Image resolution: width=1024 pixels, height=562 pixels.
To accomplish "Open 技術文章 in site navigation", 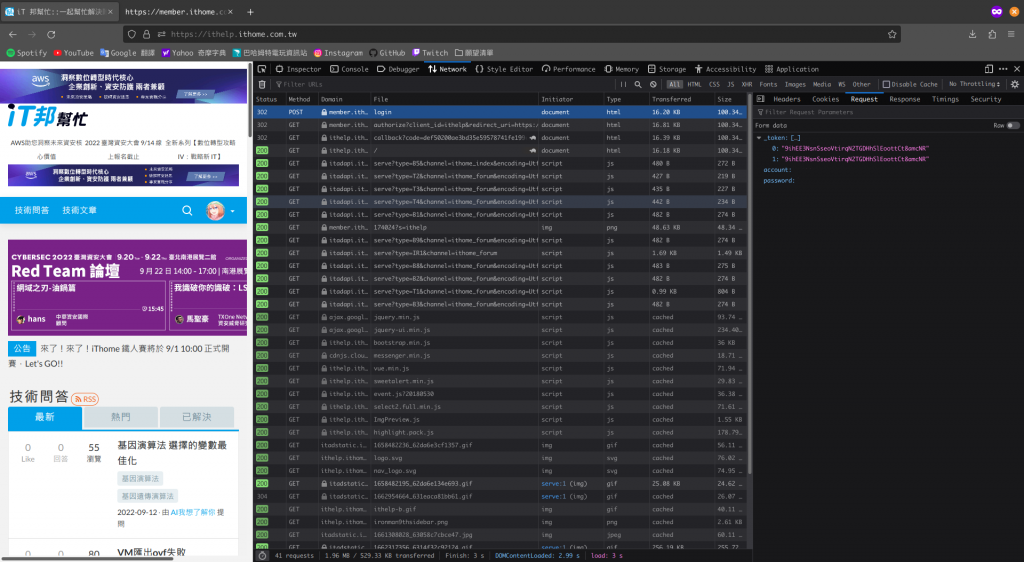I will click(x=80, y=210).
